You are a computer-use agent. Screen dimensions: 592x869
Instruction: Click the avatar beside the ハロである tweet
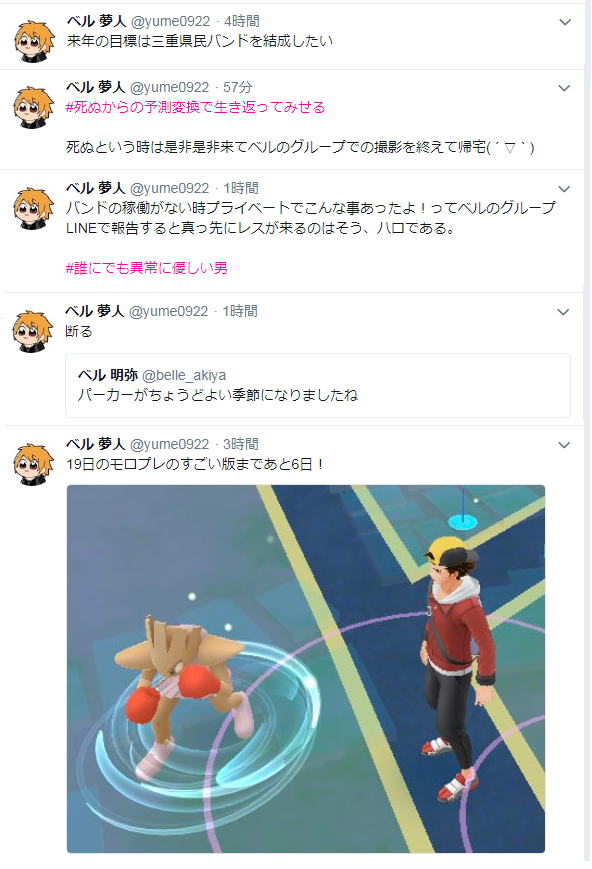(x=34, y=208)
